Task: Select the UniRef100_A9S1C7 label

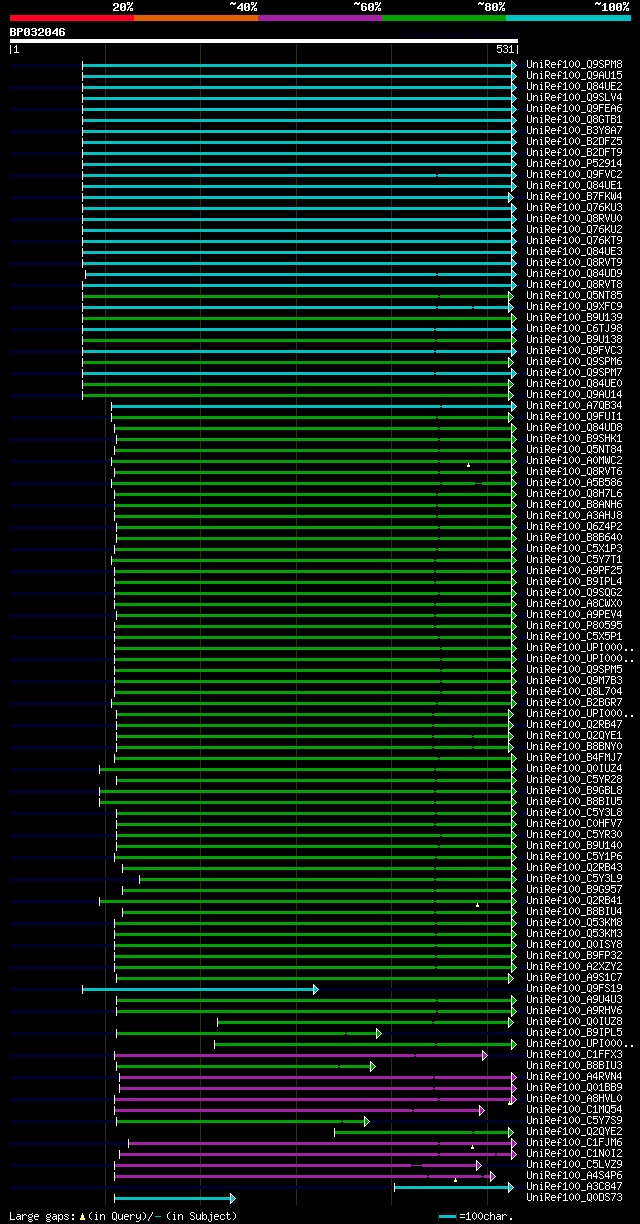Action: click(x=575, y=977)
